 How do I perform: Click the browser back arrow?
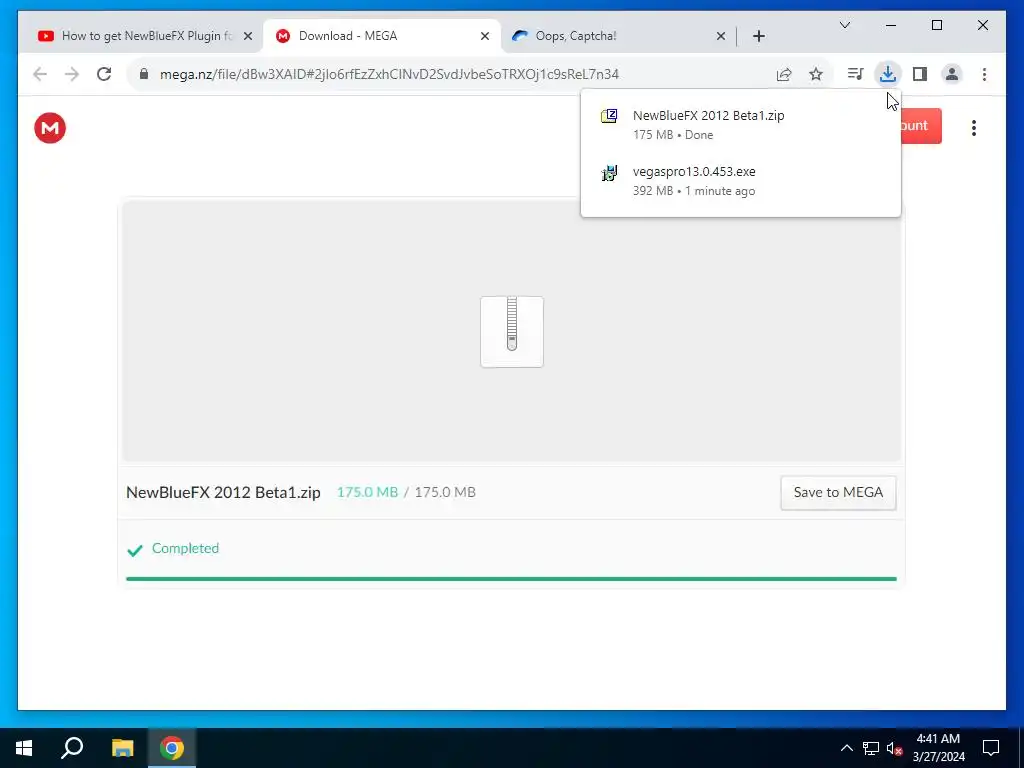pyautogui.click(x=40, y=74)
